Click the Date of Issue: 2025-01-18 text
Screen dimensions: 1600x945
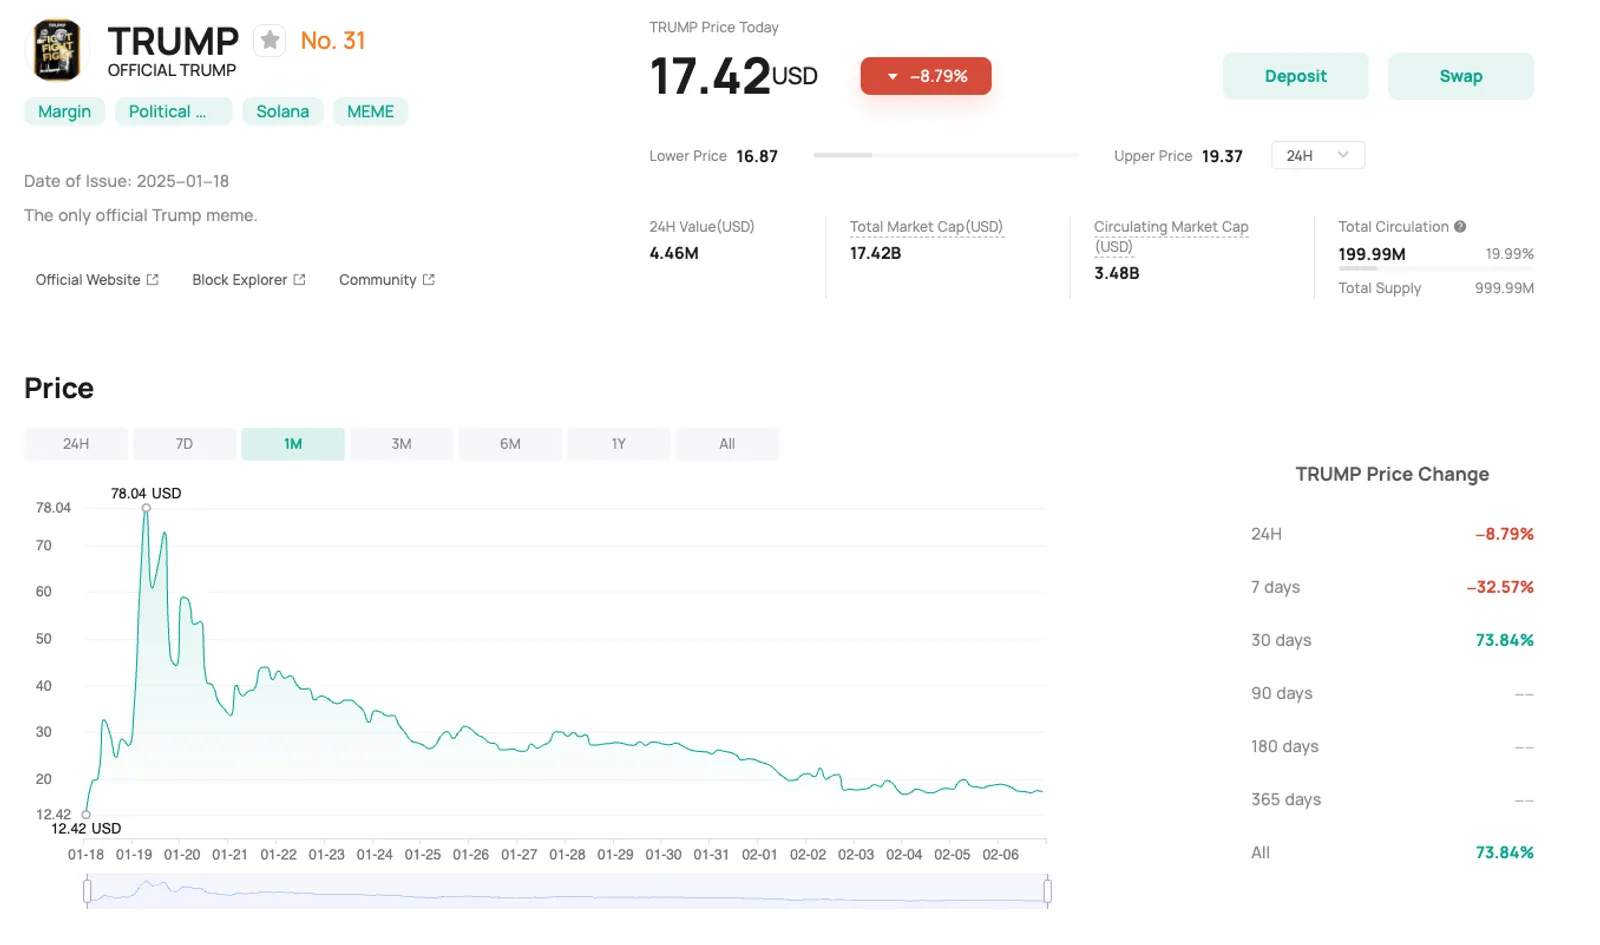(x=127, y=181)
